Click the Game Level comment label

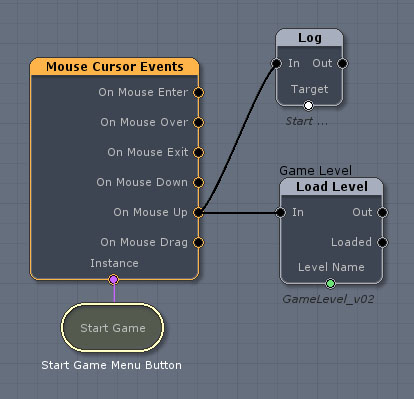[315, 171]
